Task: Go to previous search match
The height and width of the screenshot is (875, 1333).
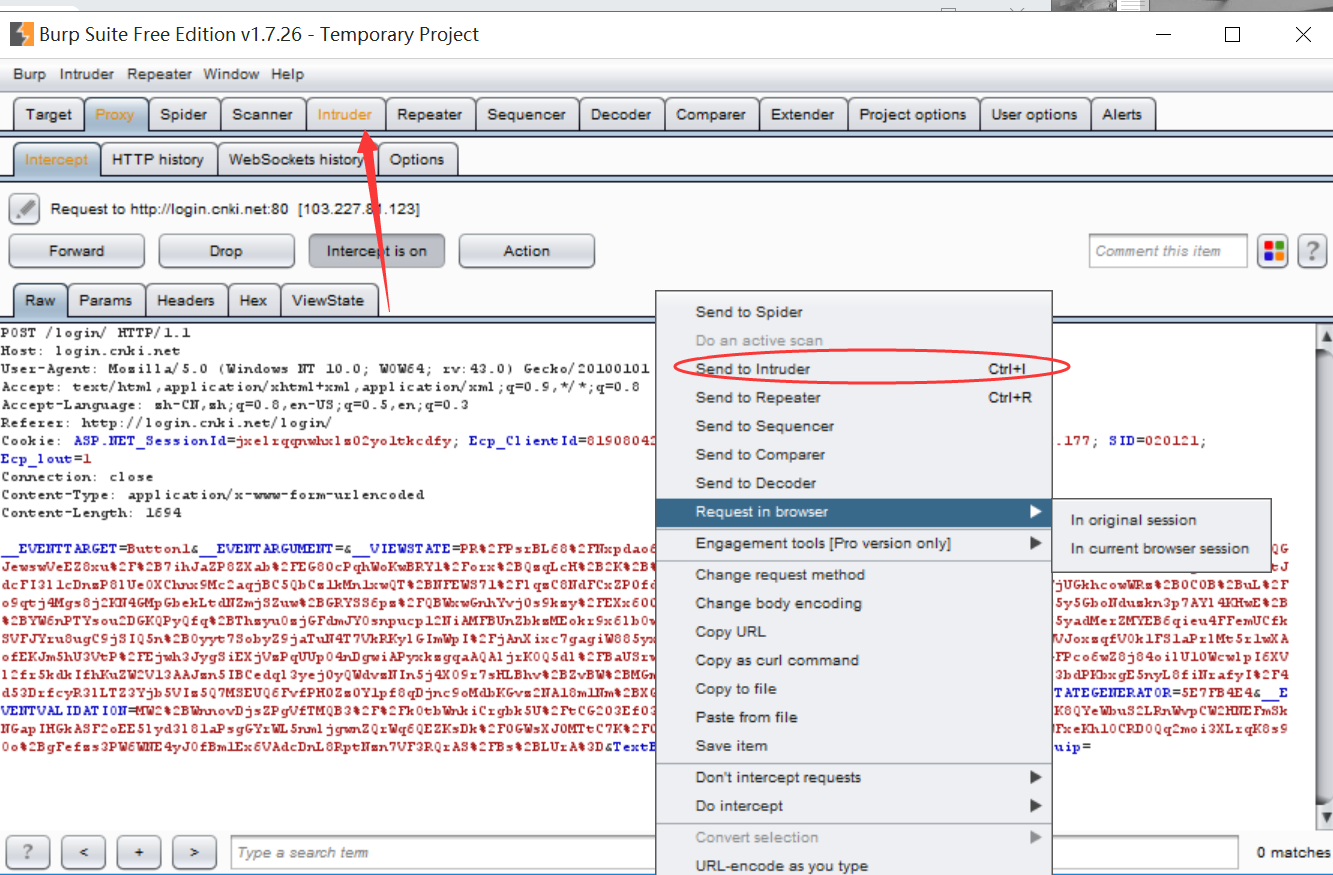Action: (83, 852)
